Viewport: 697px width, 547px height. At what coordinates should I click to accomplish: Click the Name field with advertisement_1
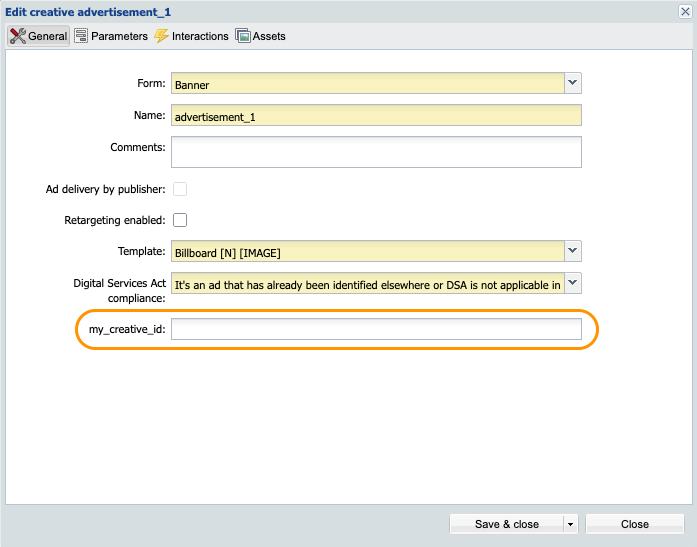coord(376,115)
